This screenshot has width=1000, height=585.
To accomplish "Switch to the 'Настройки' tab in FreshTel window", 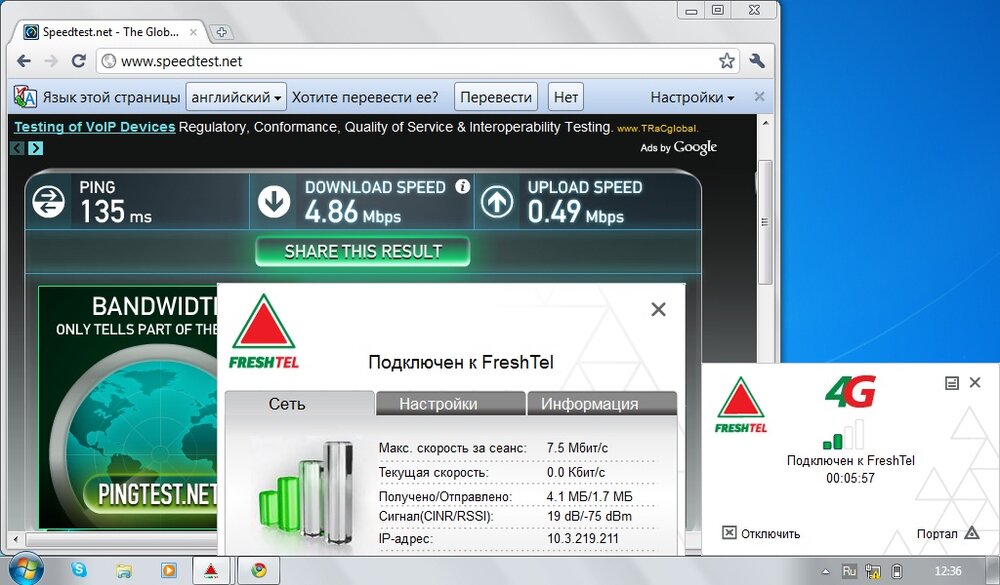I will pos(450,403).
